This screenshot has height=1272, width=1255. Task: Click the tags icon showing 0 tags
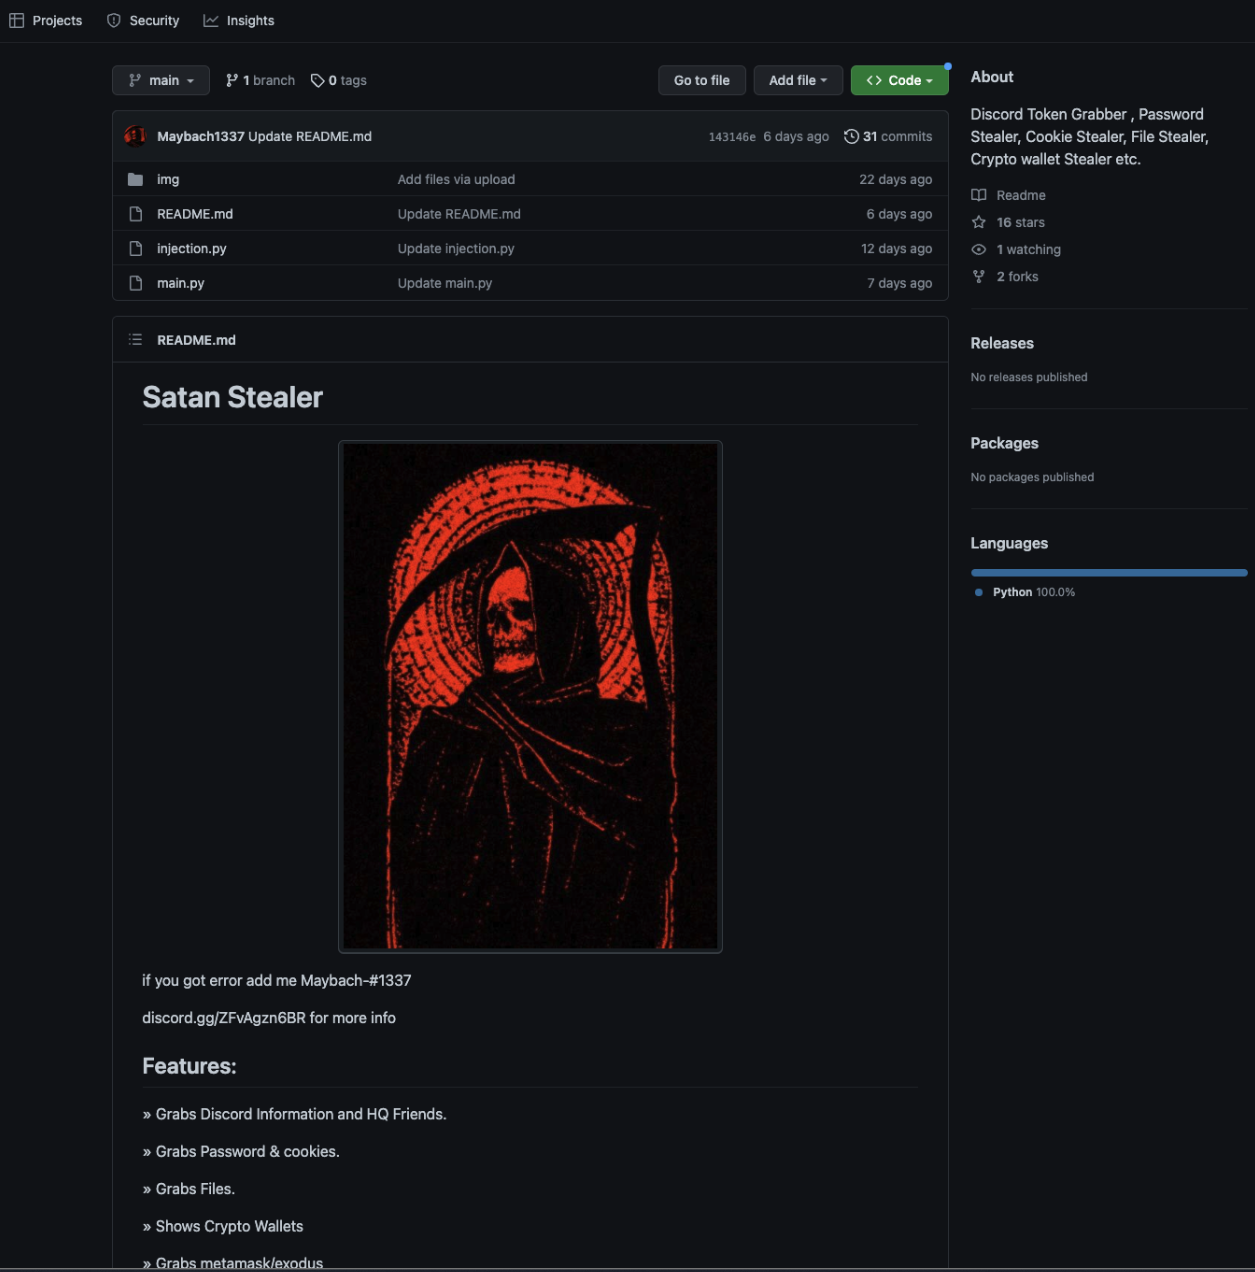(317, 80)
